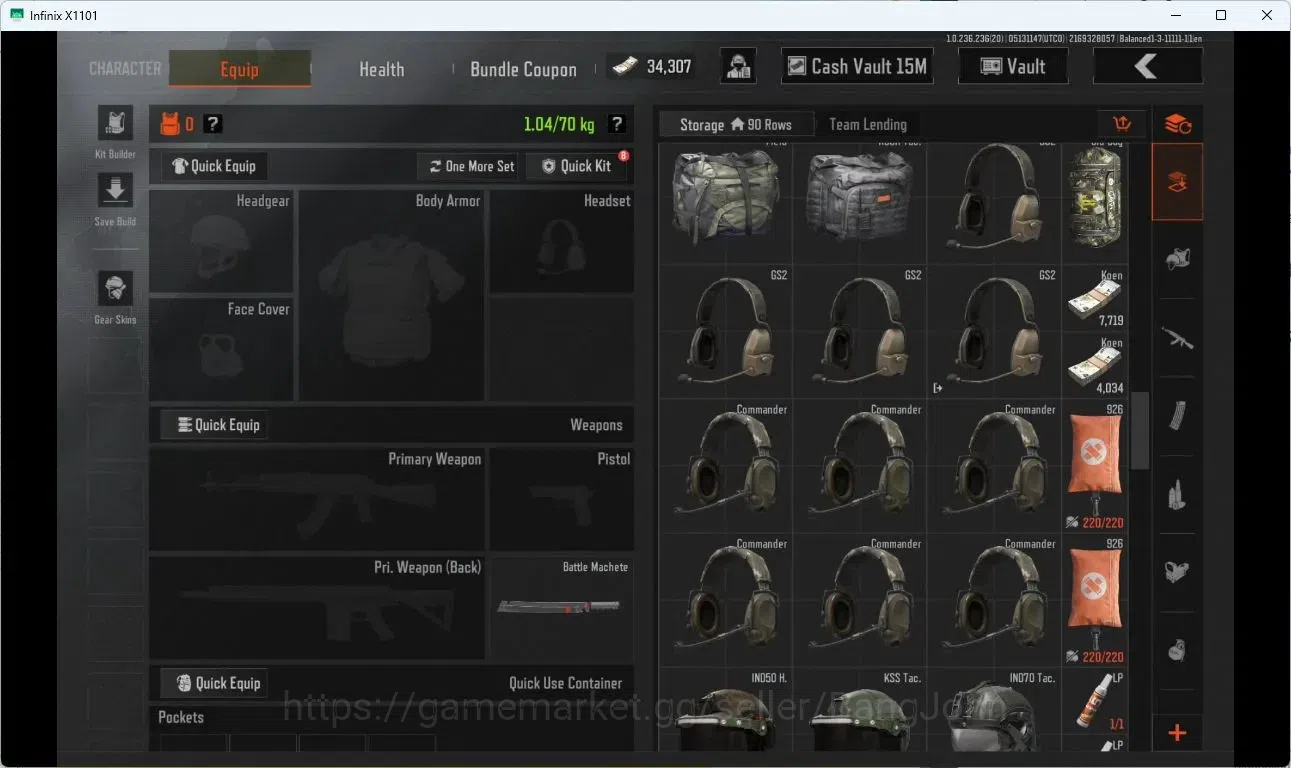This screenshot has height=768, width=1291.
Task: Switch to the Equip tab
Action: tap(239, 69)
